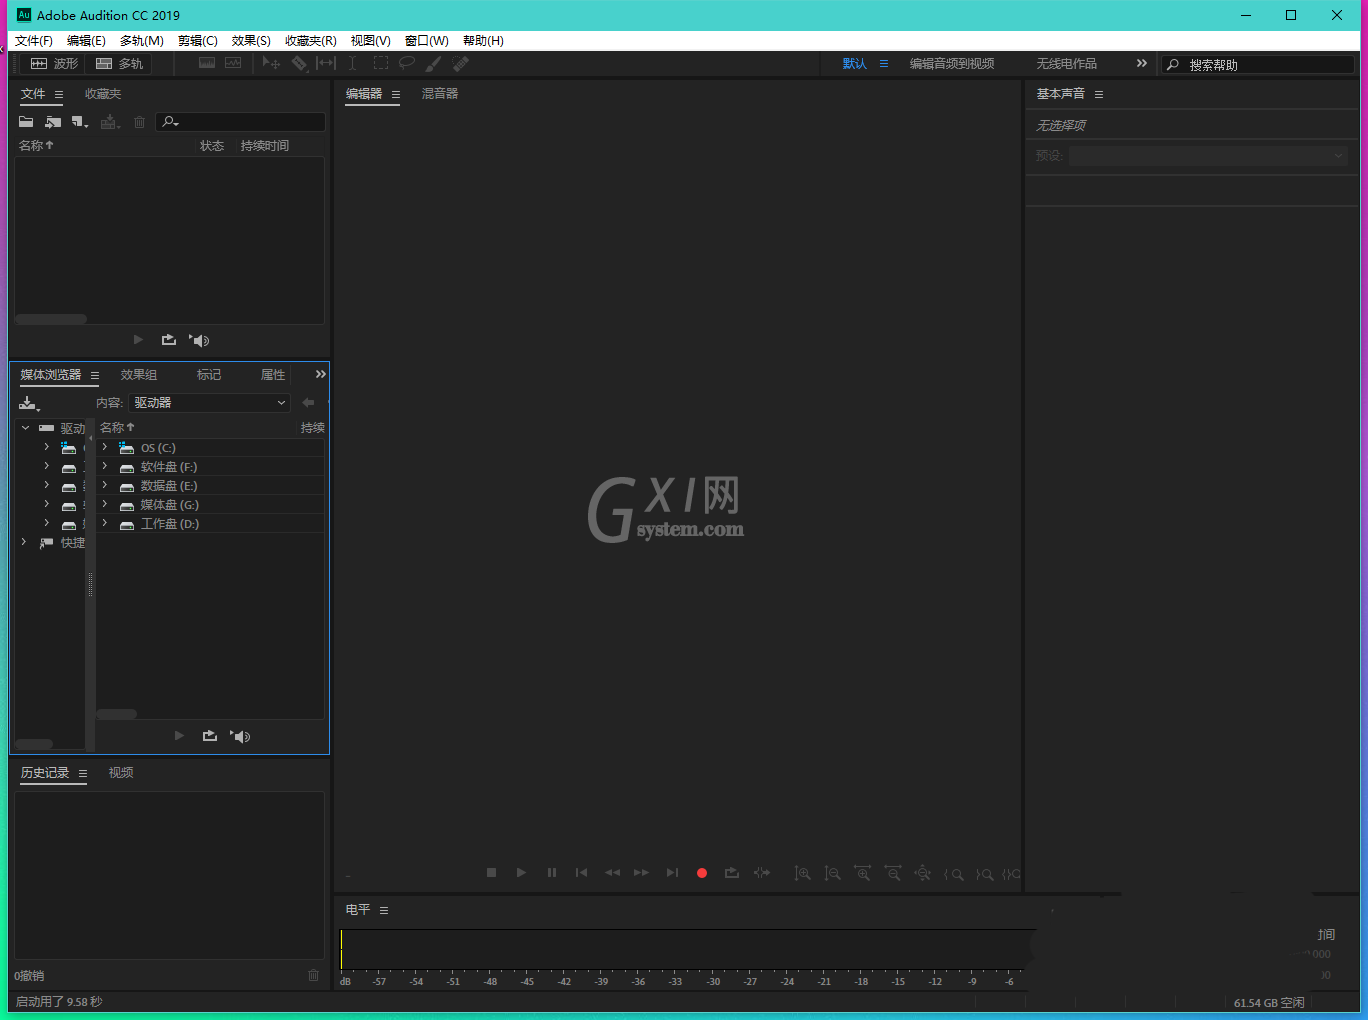1368x1020 pixels.
Task: Expand the 软件盘 (F:) drive
Action: point(104,466)
